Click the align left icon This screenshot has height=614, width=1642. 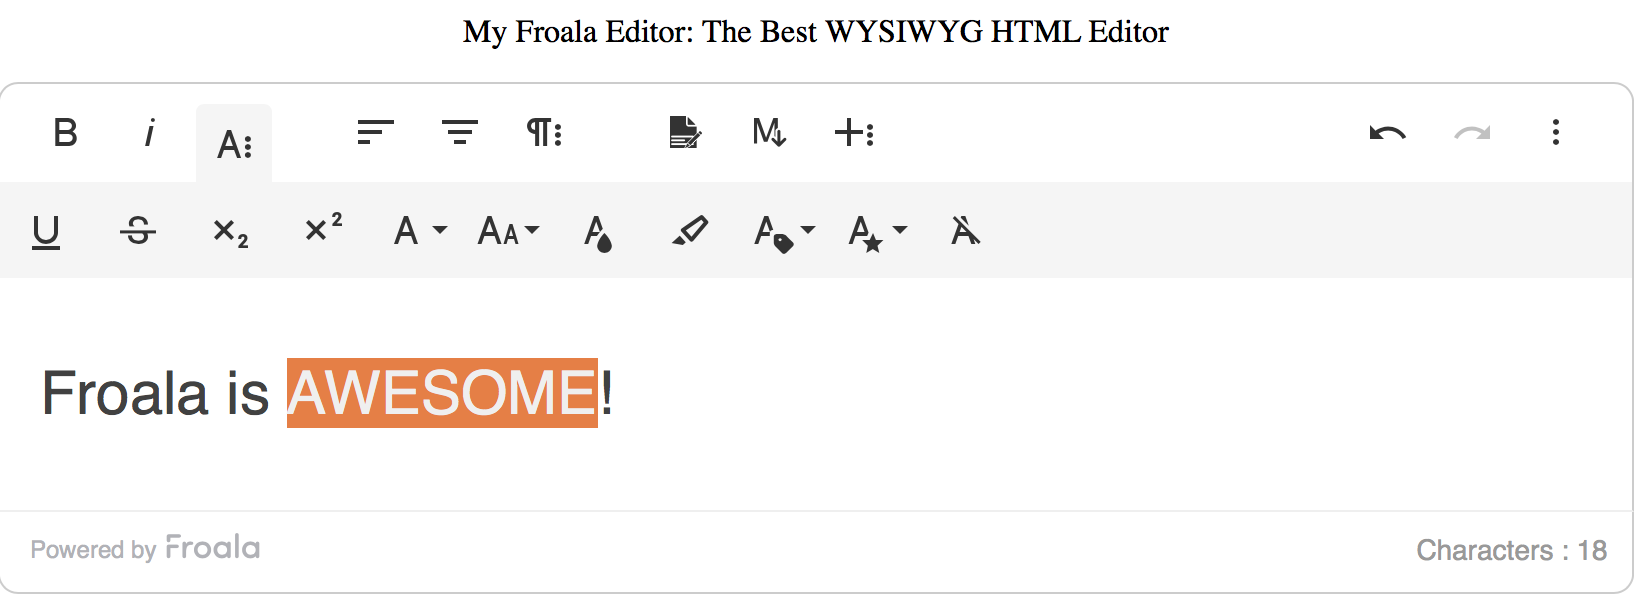[x=375, y=133]
